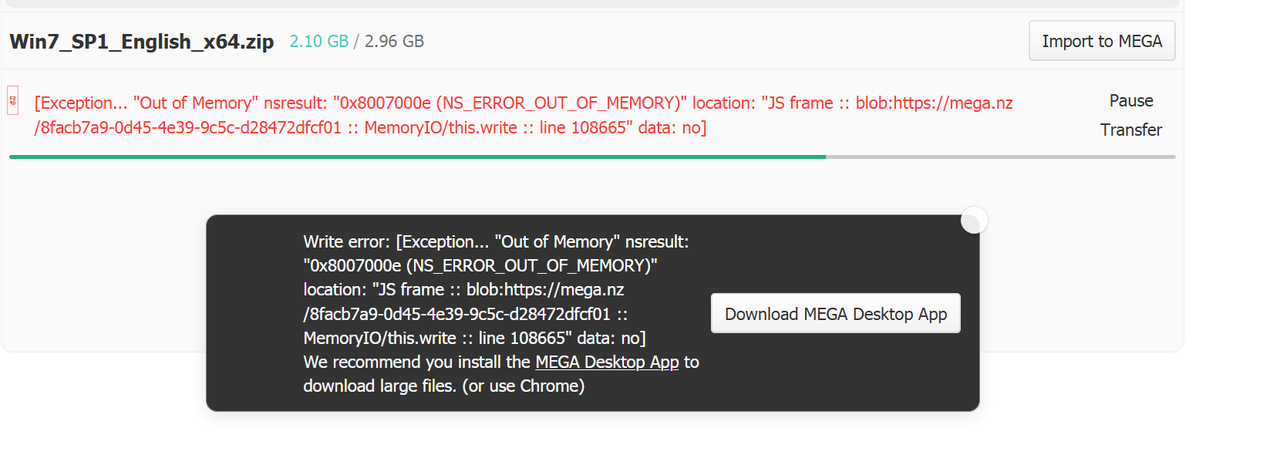Viewport: 1280px width, 462px height.
Task: Click the 2.96 GB total size
Action: click(394, 41)
